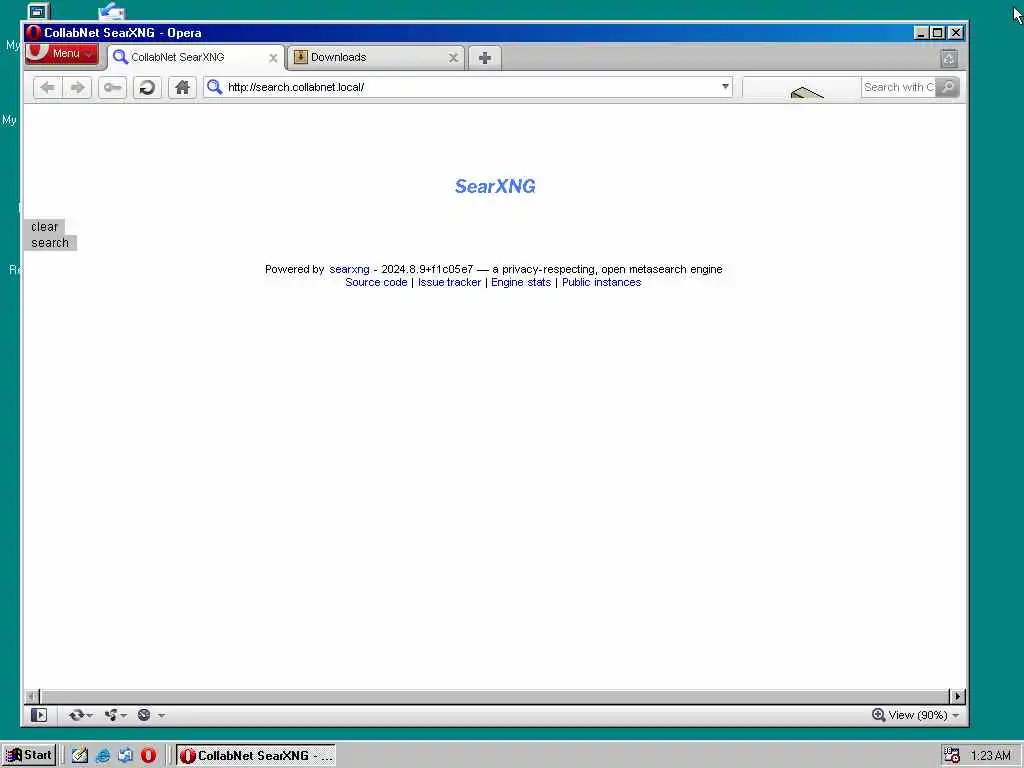
Task: Click the closed tabs trash icon
Action: pyautogui.click(x=949, y=59)
